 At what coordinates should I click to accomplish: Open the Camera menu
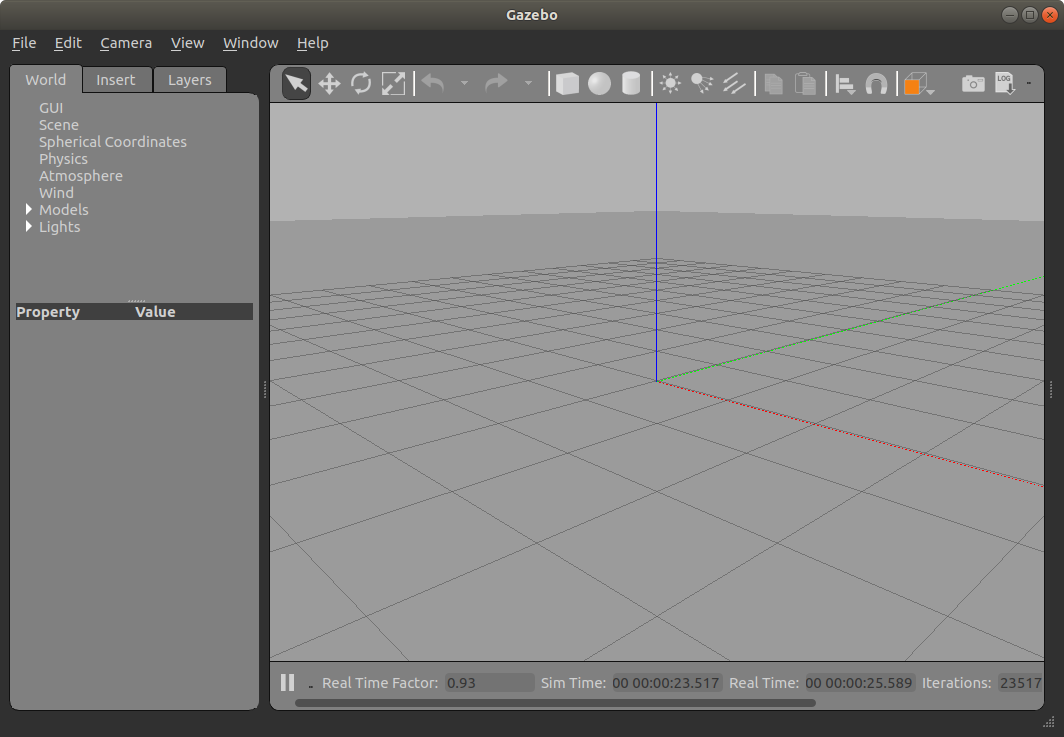coord(125,43)
